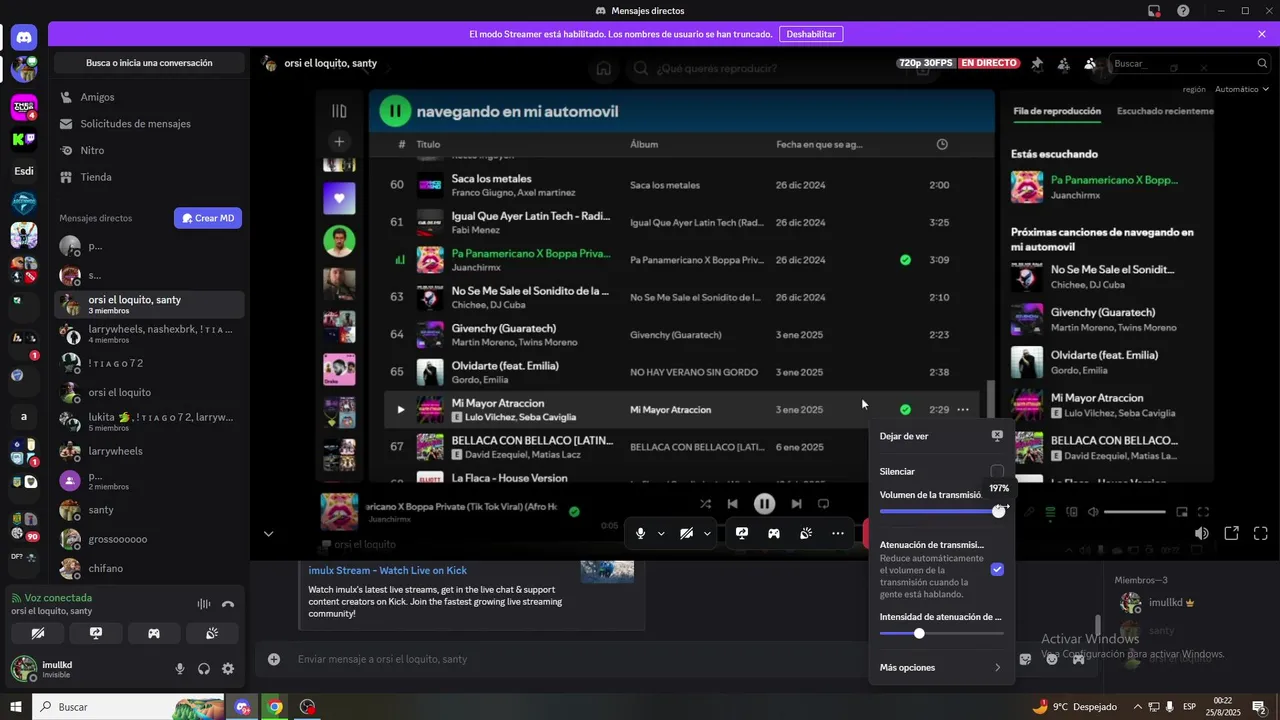Open user settings gear icon
This screenshot has height=720, width=1280.
tap(228, 669)
